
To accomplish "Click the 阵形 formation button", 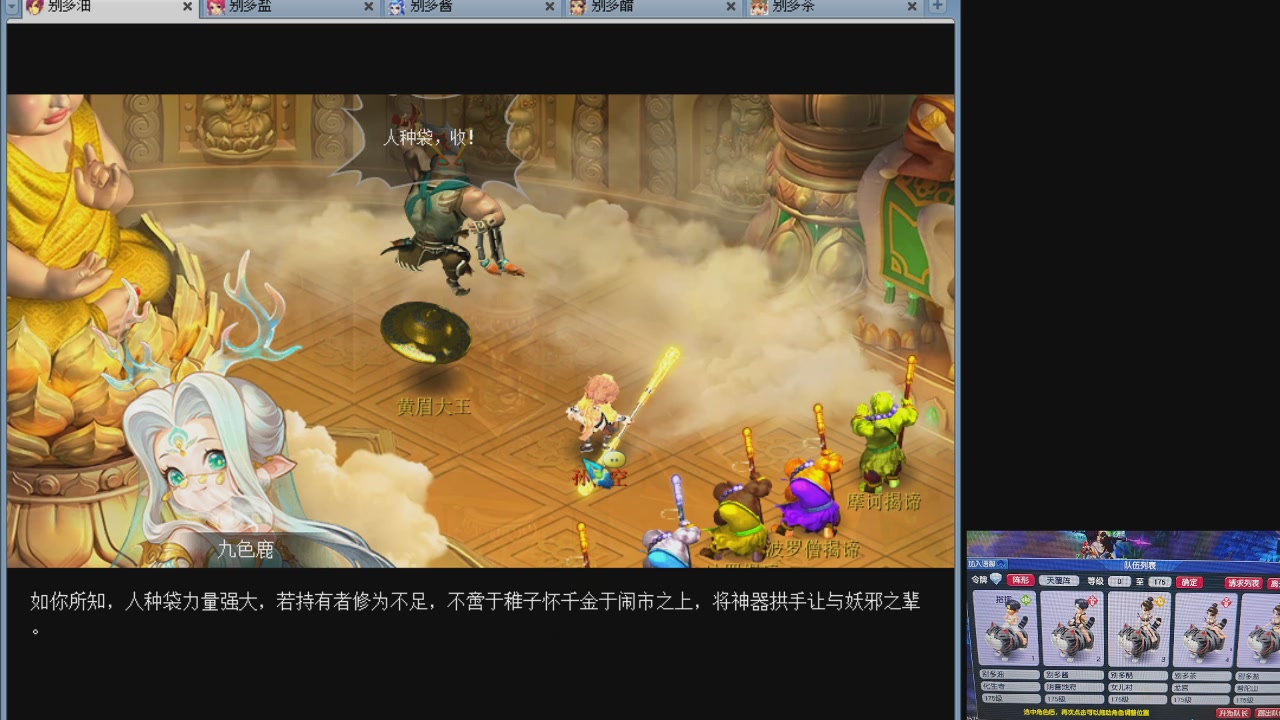I will 1019,581.
